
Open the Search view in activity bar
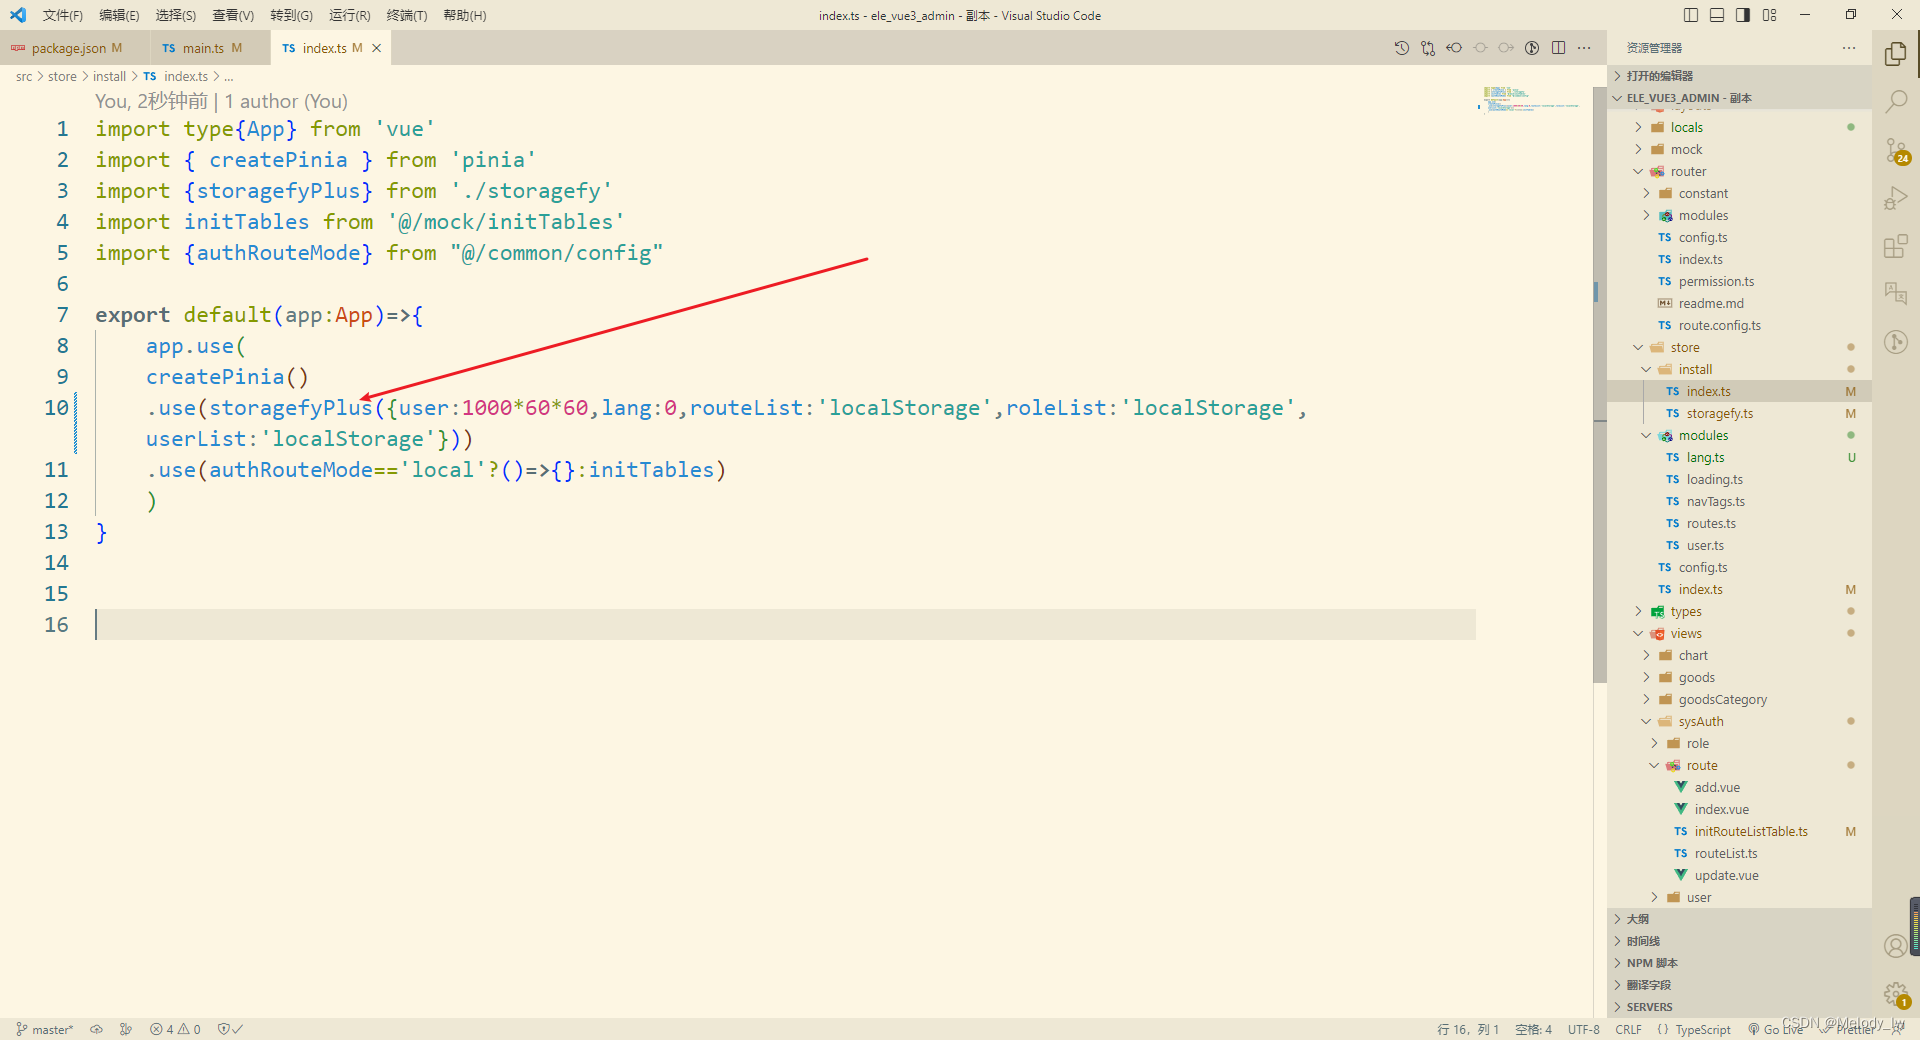click(x=1895, y=101)
